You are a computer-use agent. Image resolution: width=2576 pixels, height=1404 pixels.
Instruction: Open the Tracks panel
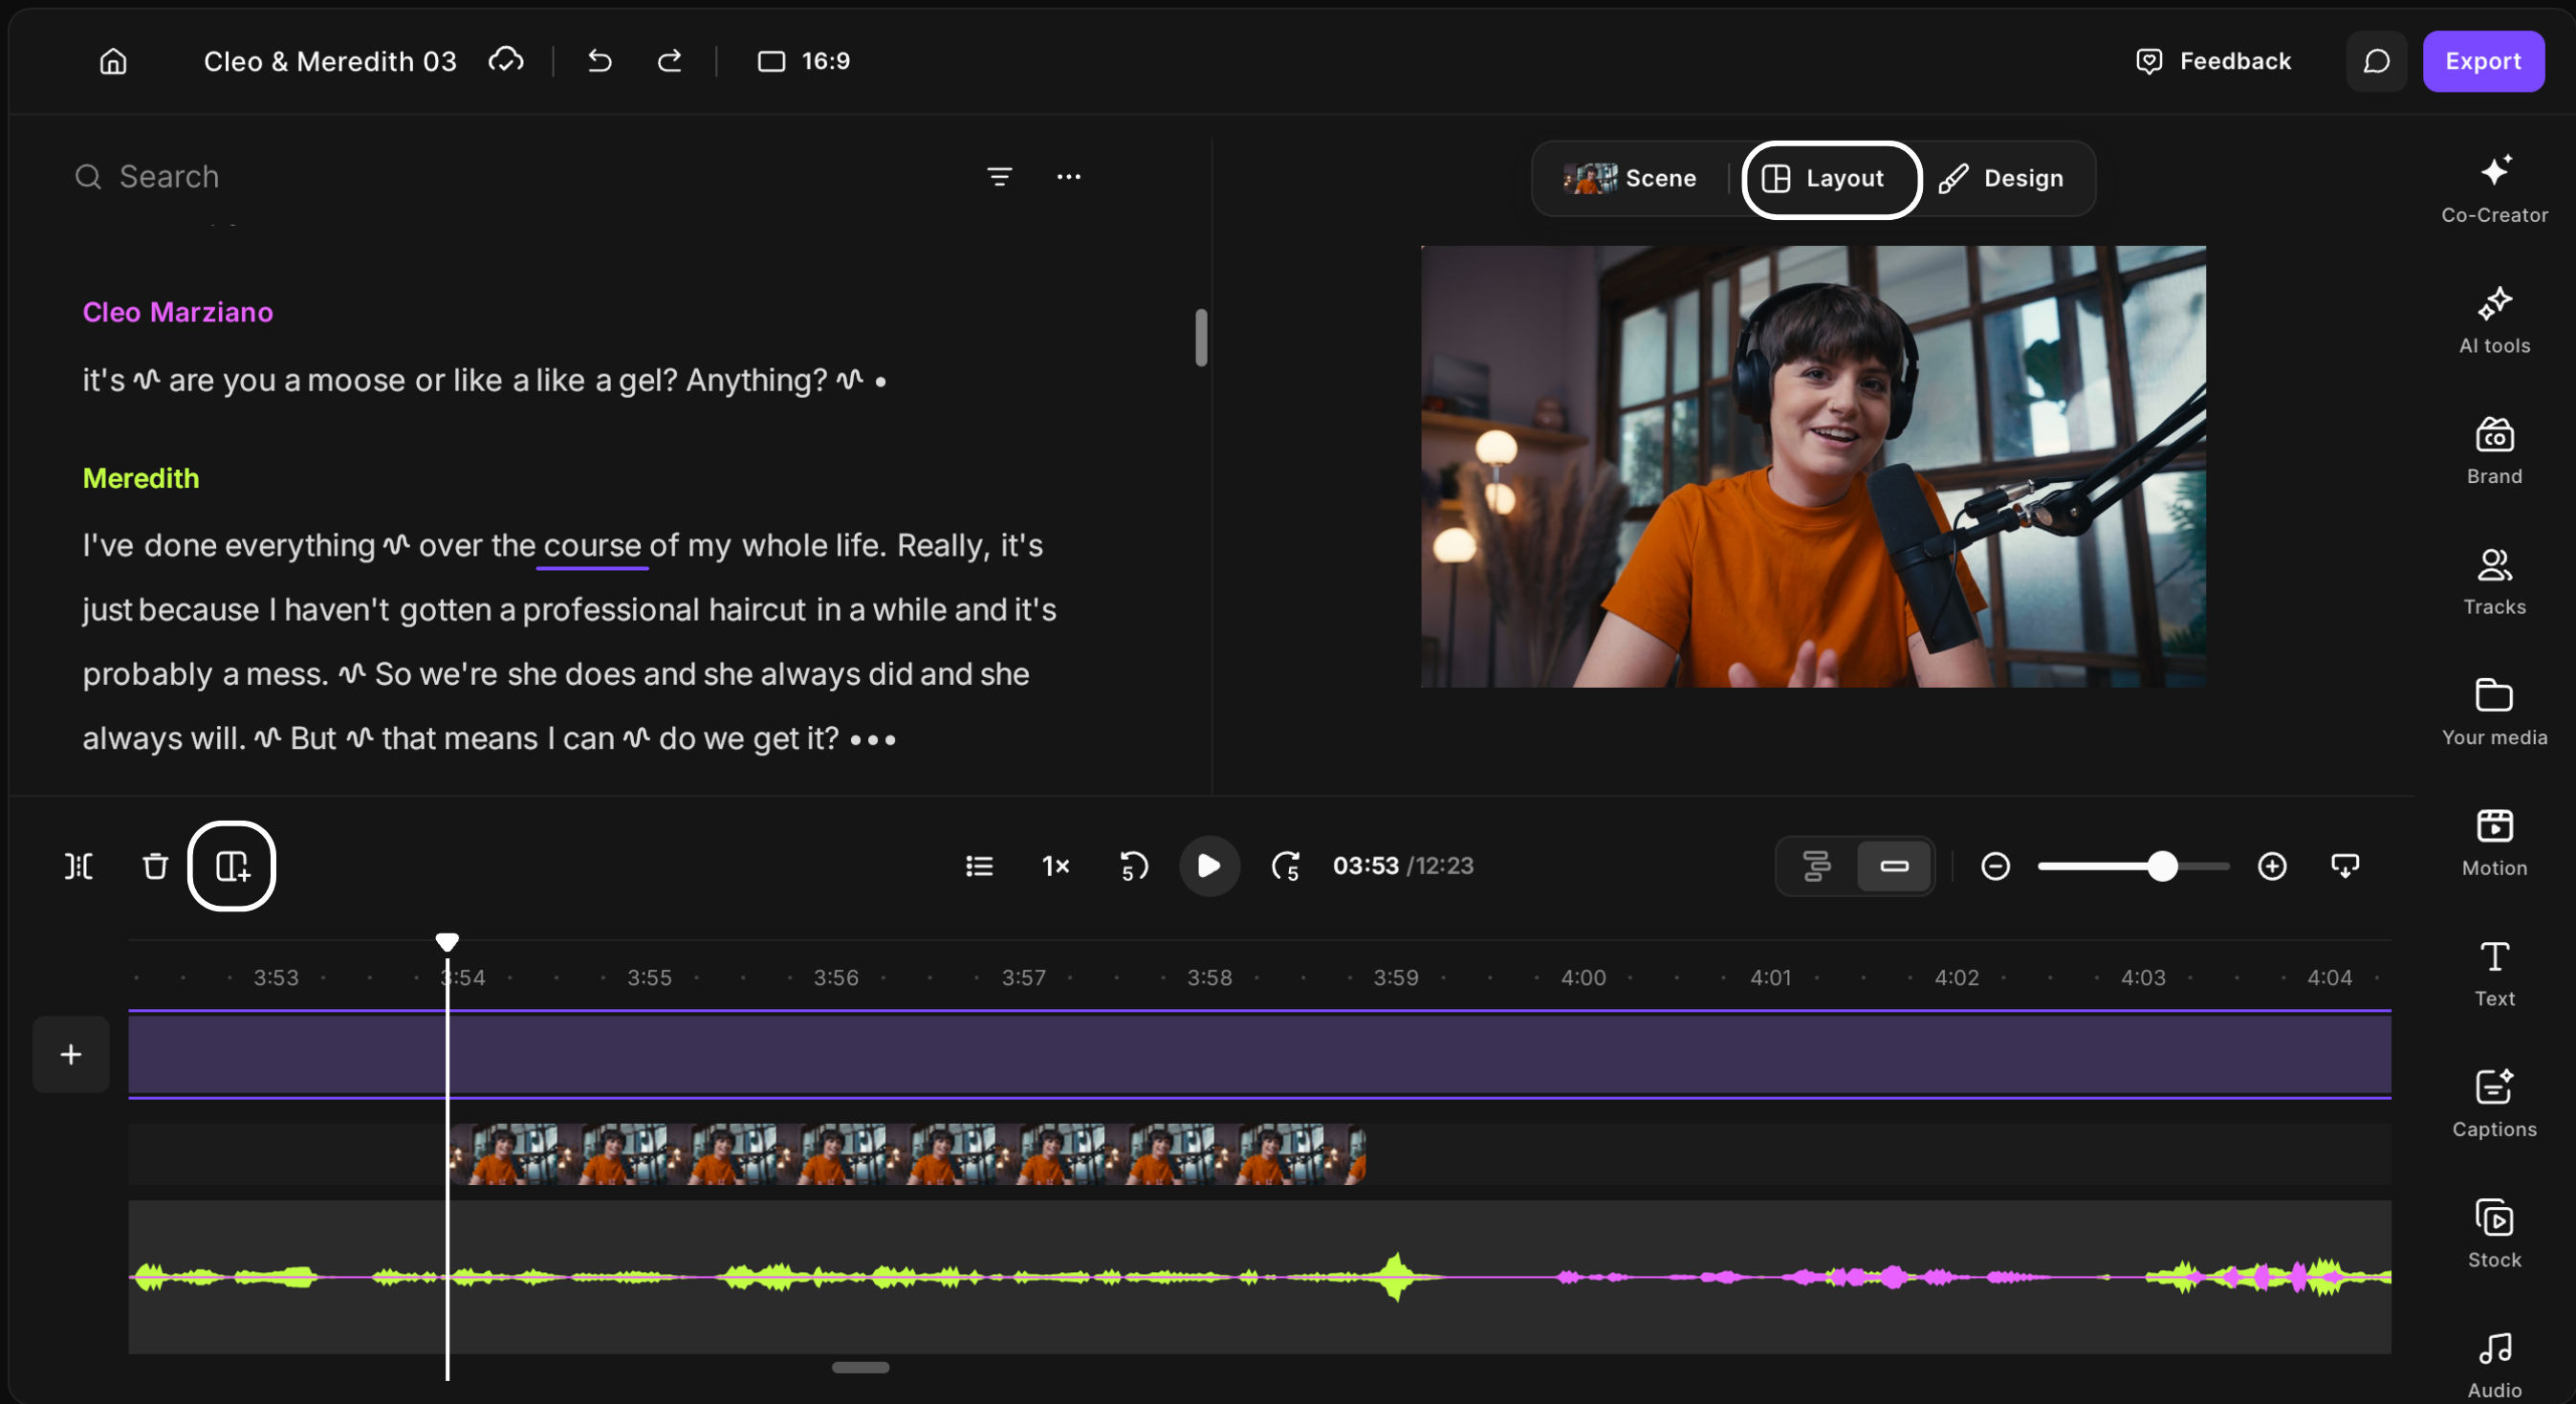pyautogui.click(x=2494, y=581)
